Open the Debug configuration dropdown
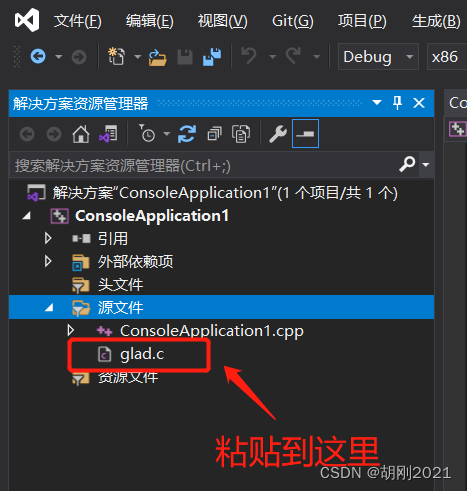The height and width of the screenshot is (491, 467). (x=378, y=57)
